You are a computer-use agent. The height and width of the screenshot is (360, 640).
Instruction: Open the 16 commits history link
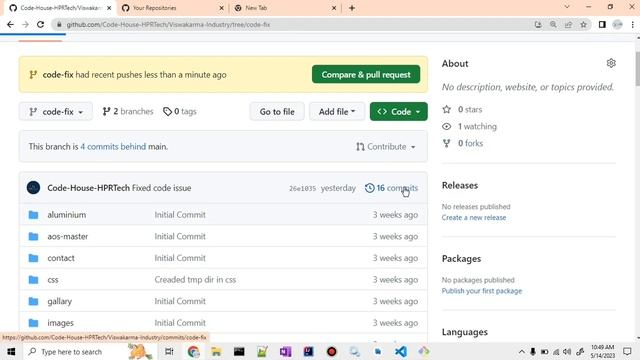click(391, 188)
